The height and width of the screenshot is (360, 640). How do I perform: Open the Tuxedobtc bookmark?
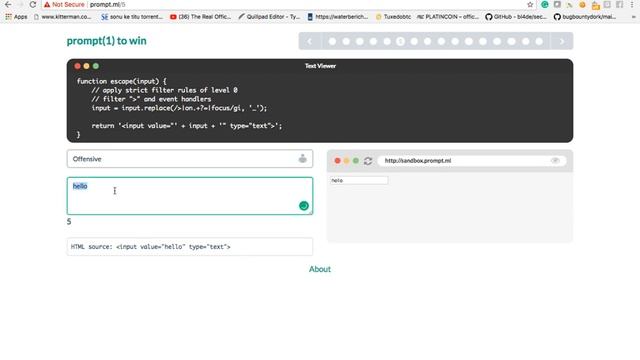click(x=393, y=17)
